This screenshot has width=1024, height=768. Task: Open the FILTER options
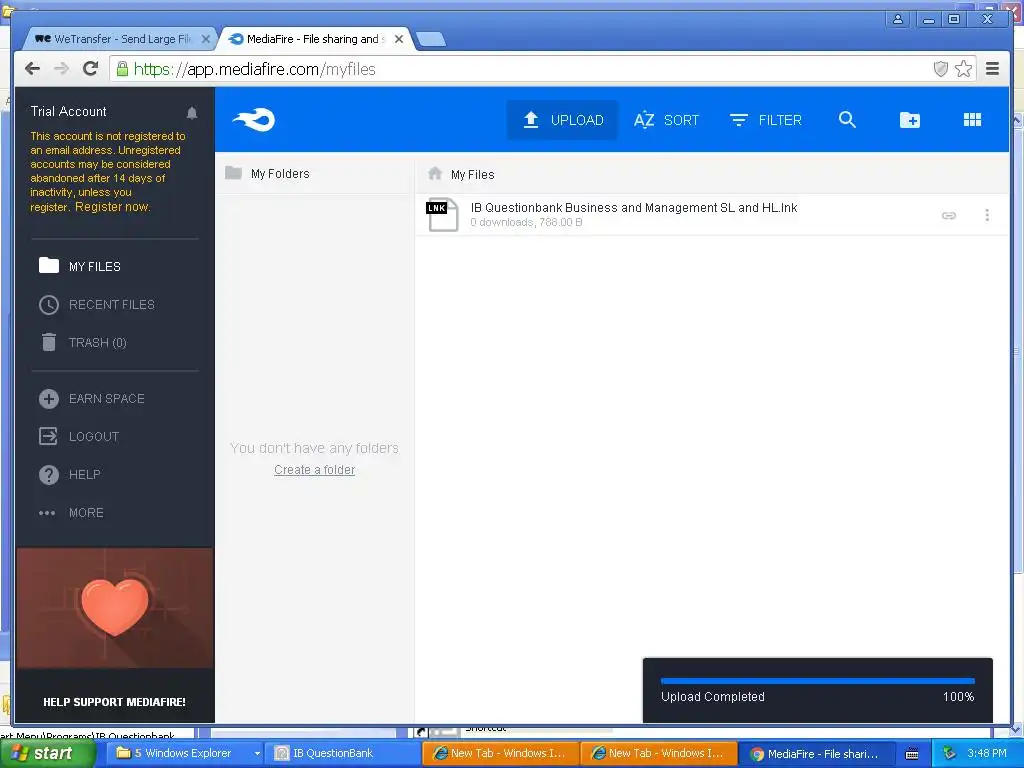(x=765, y=120)
